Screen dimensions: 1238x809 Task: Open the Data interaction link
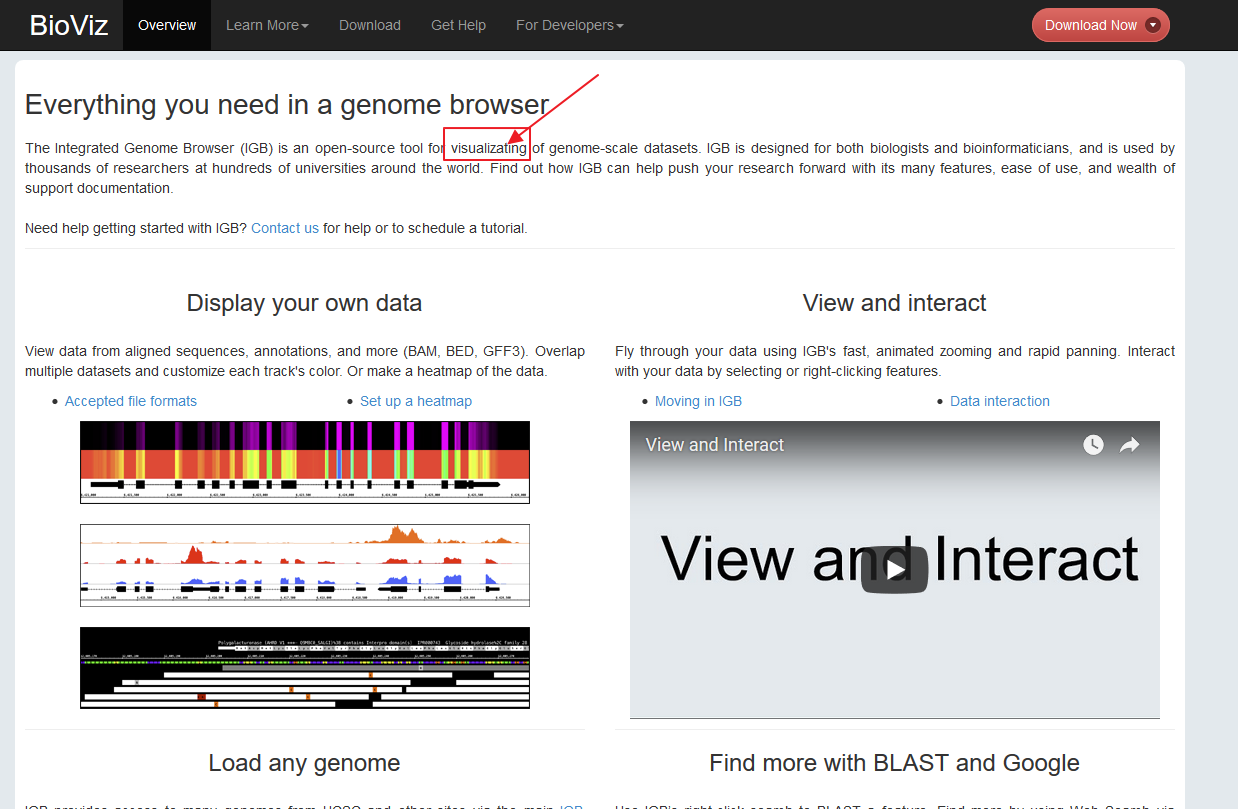[999, 401]
